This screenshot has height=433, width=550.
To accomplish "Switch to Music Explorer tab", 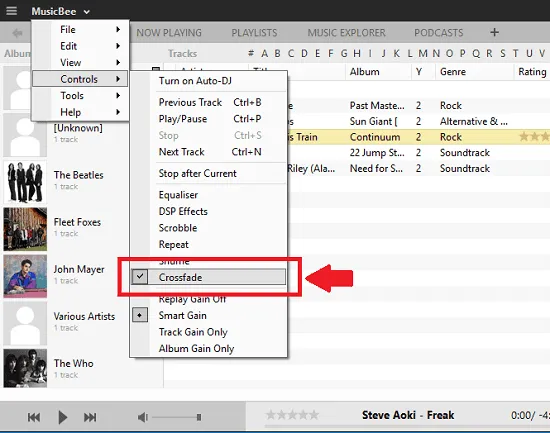I will click(346, 33).
